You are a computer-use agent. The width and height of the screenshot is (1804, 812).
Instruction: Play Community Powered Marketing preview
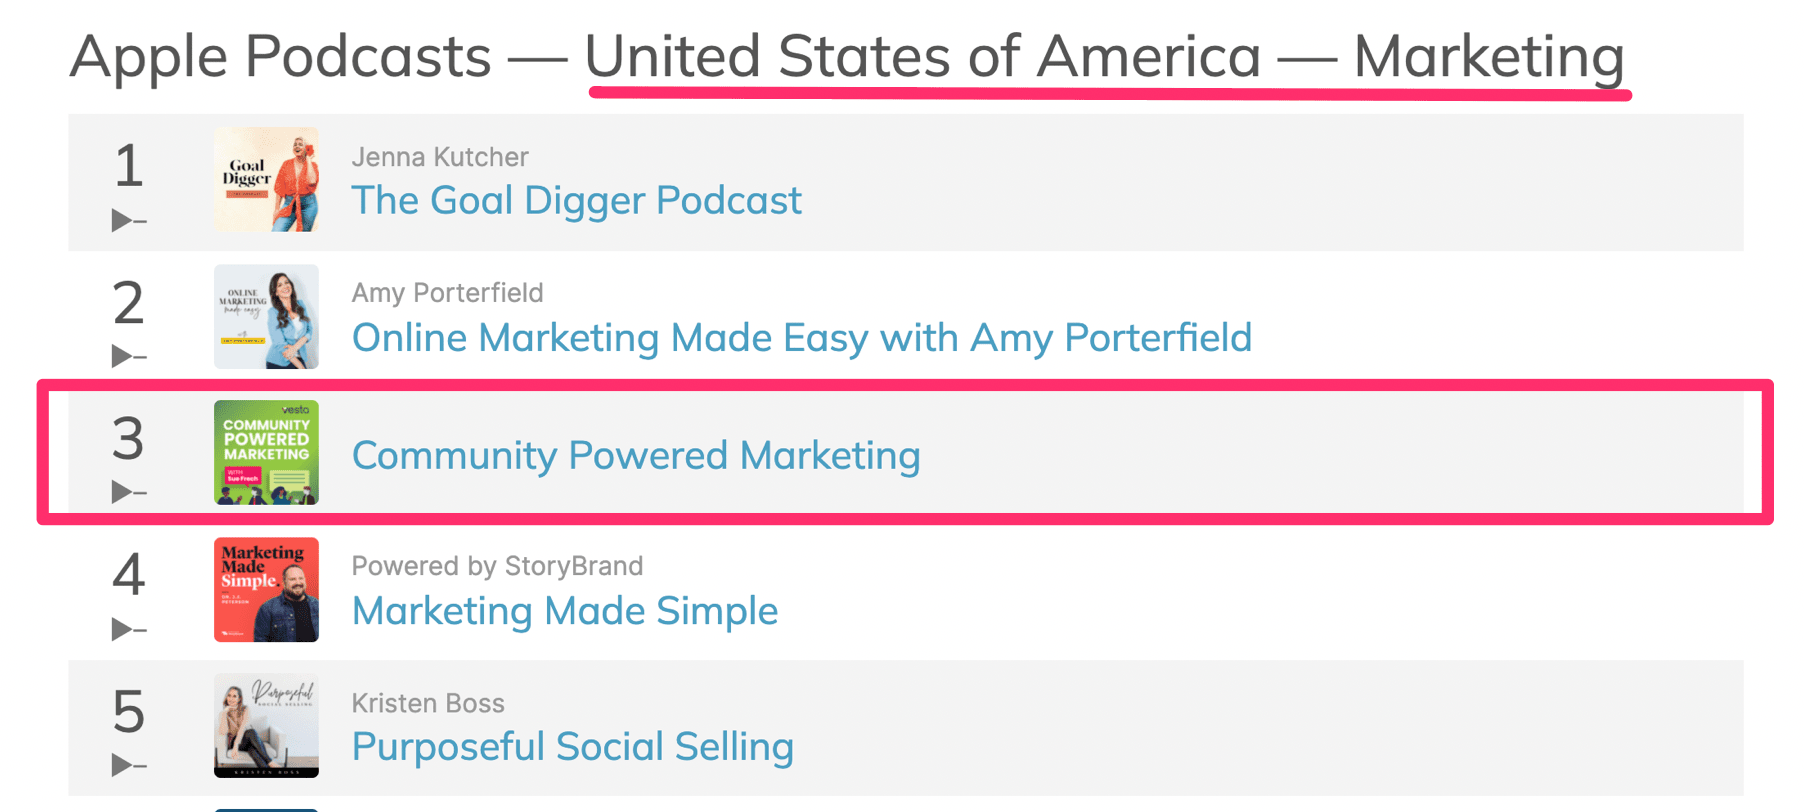coord(123,492)
